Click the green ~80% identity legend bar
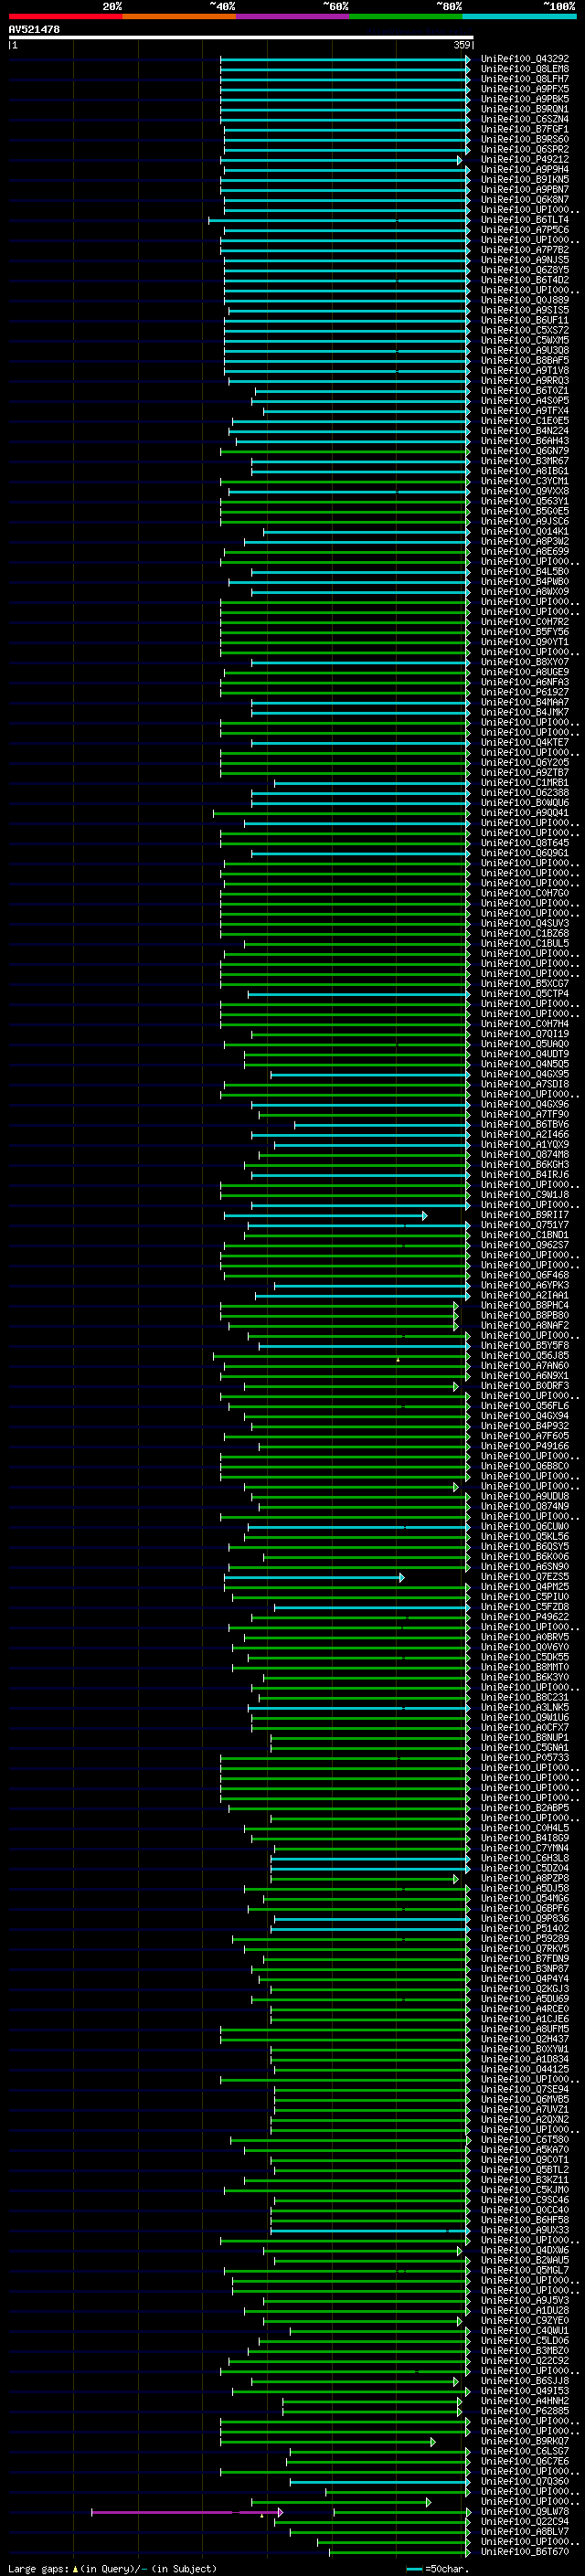Screen dimensions: 585x2576 click(x=405, y=16)
